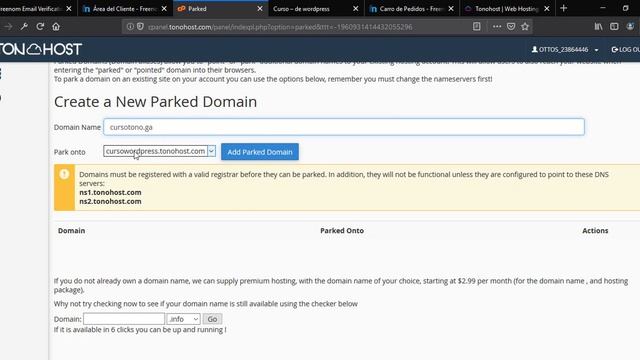Close the Tonohost Web Hosting tab
The width and height of the screenshot is (640, 360).
(x=547, y=9)
